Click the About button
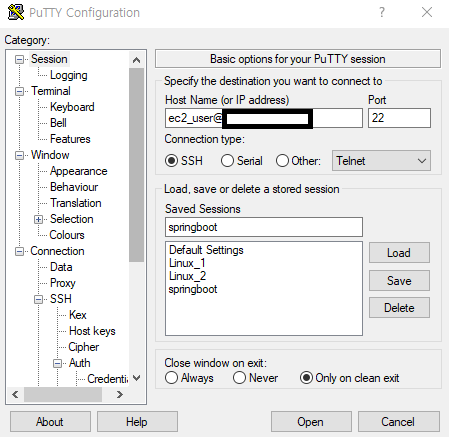450x437 pixels. pos(50,422)
